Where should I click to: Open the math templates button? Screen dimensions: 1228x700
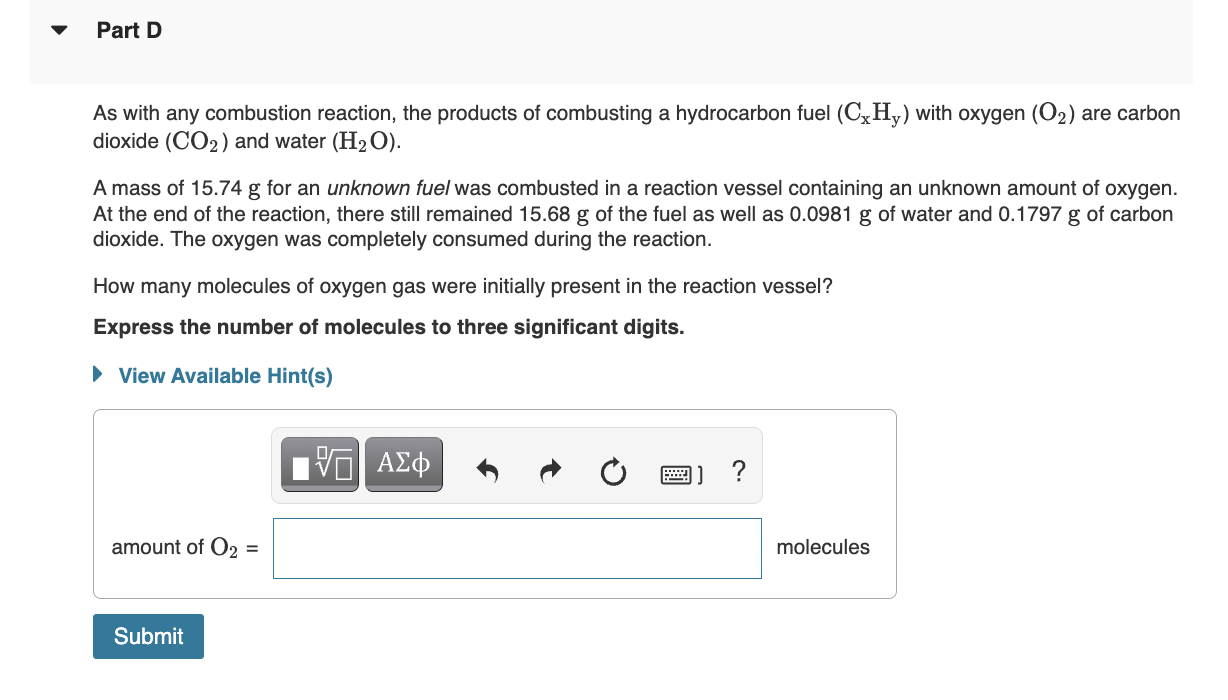[x=321, y=464]
